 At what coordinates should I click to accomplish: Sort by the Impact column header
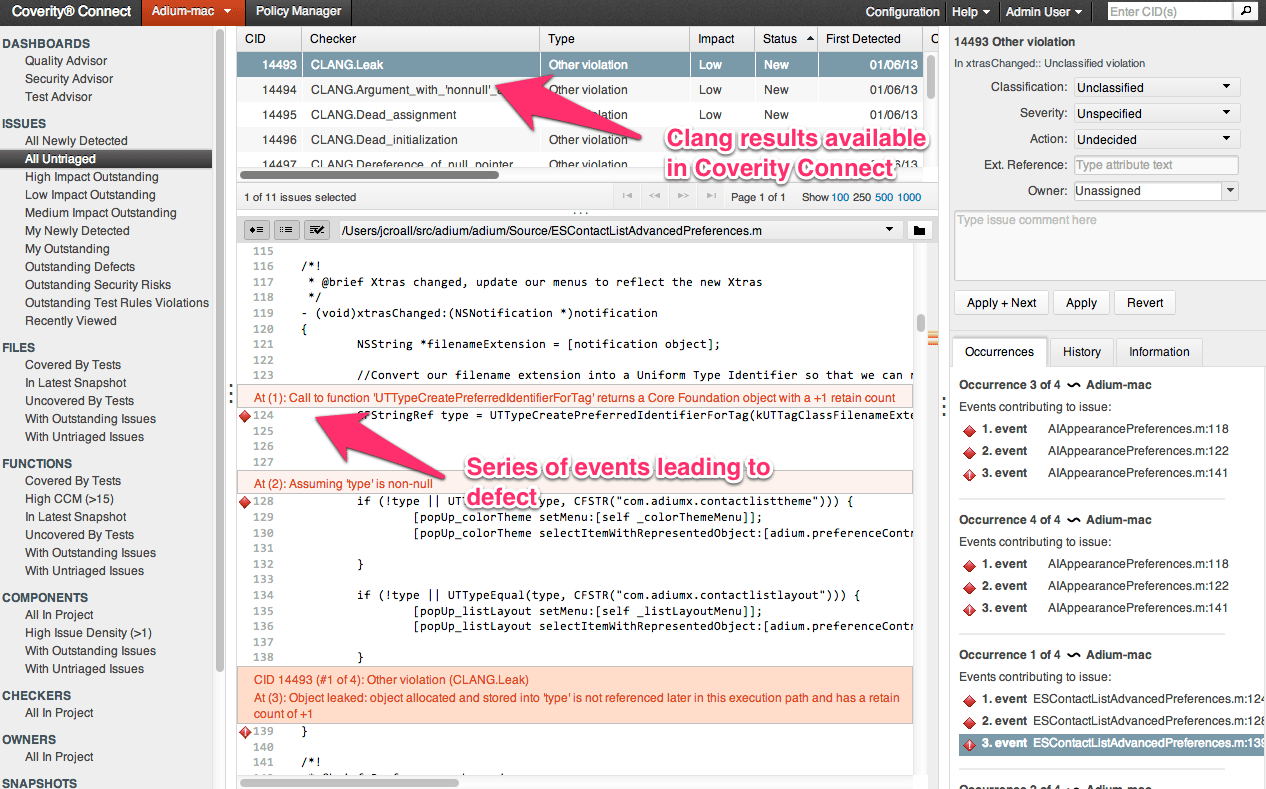click(x=722, y=39)
